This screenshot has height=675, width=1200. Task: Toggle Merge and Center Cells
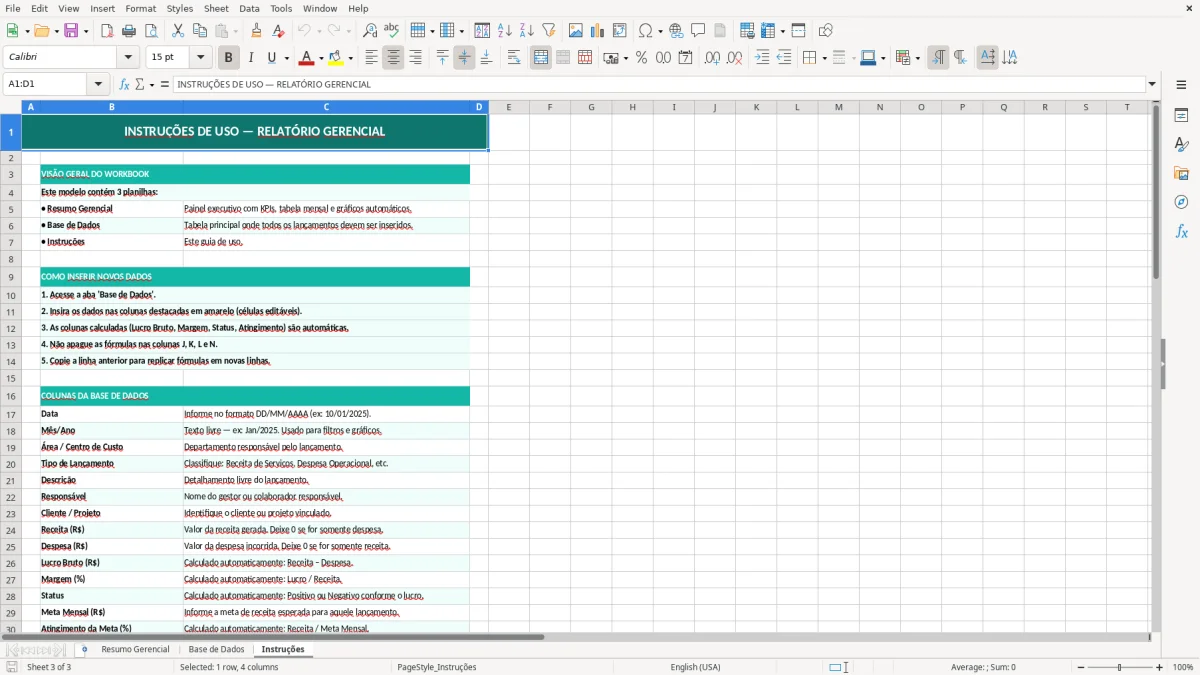(541, 58)
